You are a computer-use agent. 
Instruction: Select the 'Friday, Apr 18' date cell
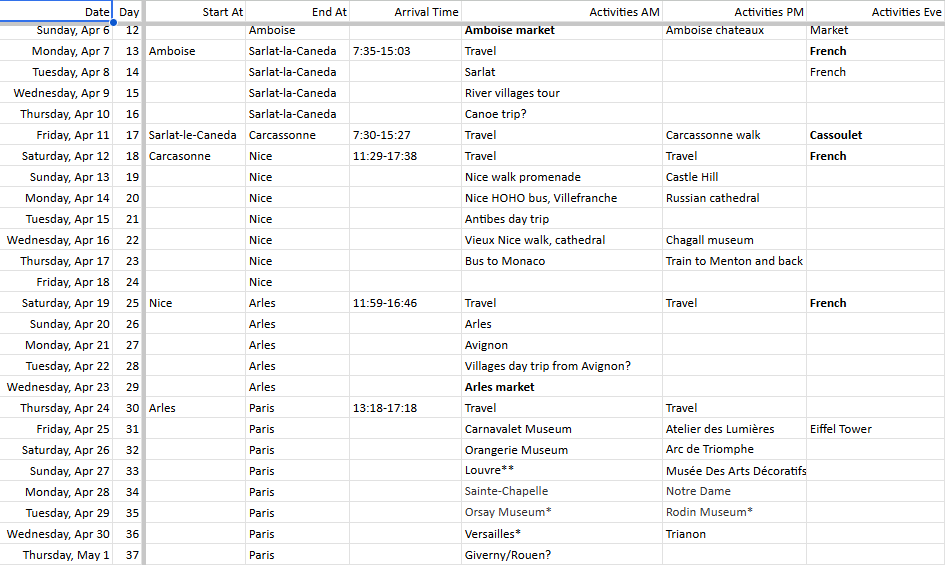[56, 282]
